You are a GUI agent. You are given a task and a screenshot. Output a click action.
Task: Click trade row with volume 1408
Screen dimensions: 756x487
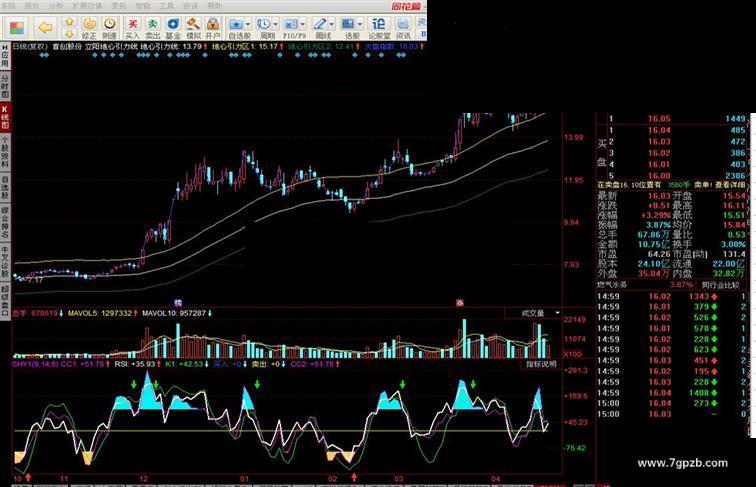click(x=672, y=393)
